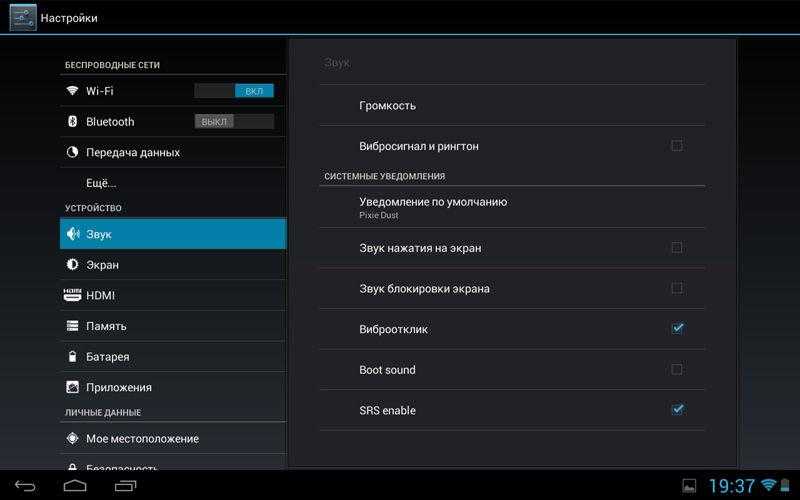Select Экран in settings list

pyautogui.click(x=173, y=264)
